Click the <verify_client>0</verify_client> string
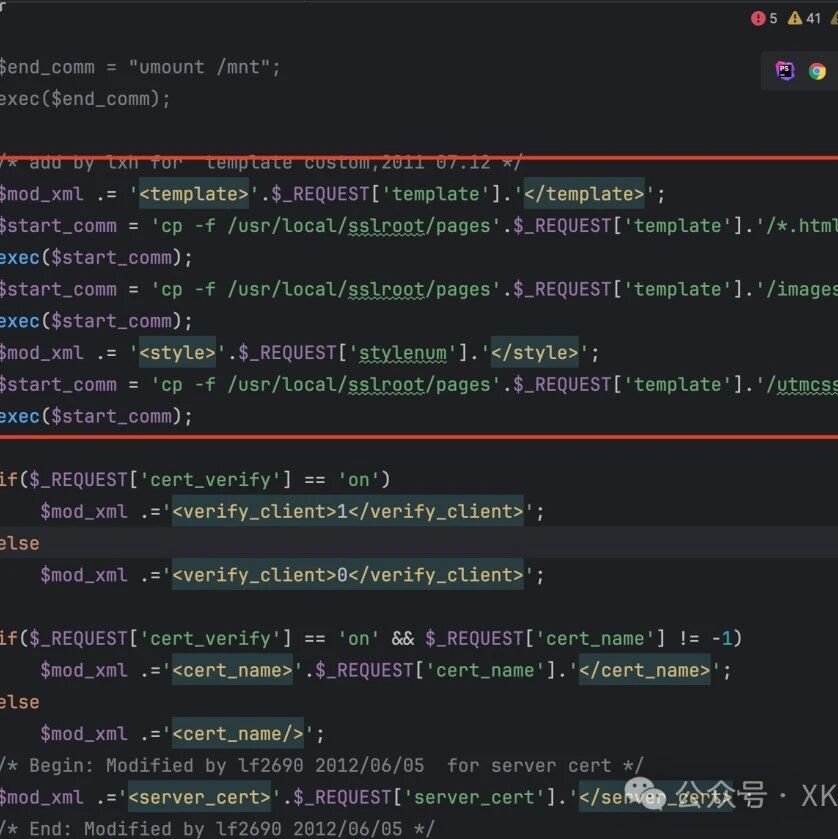The width and height of the screenshot is (838, 839). [x=348, y=575]
